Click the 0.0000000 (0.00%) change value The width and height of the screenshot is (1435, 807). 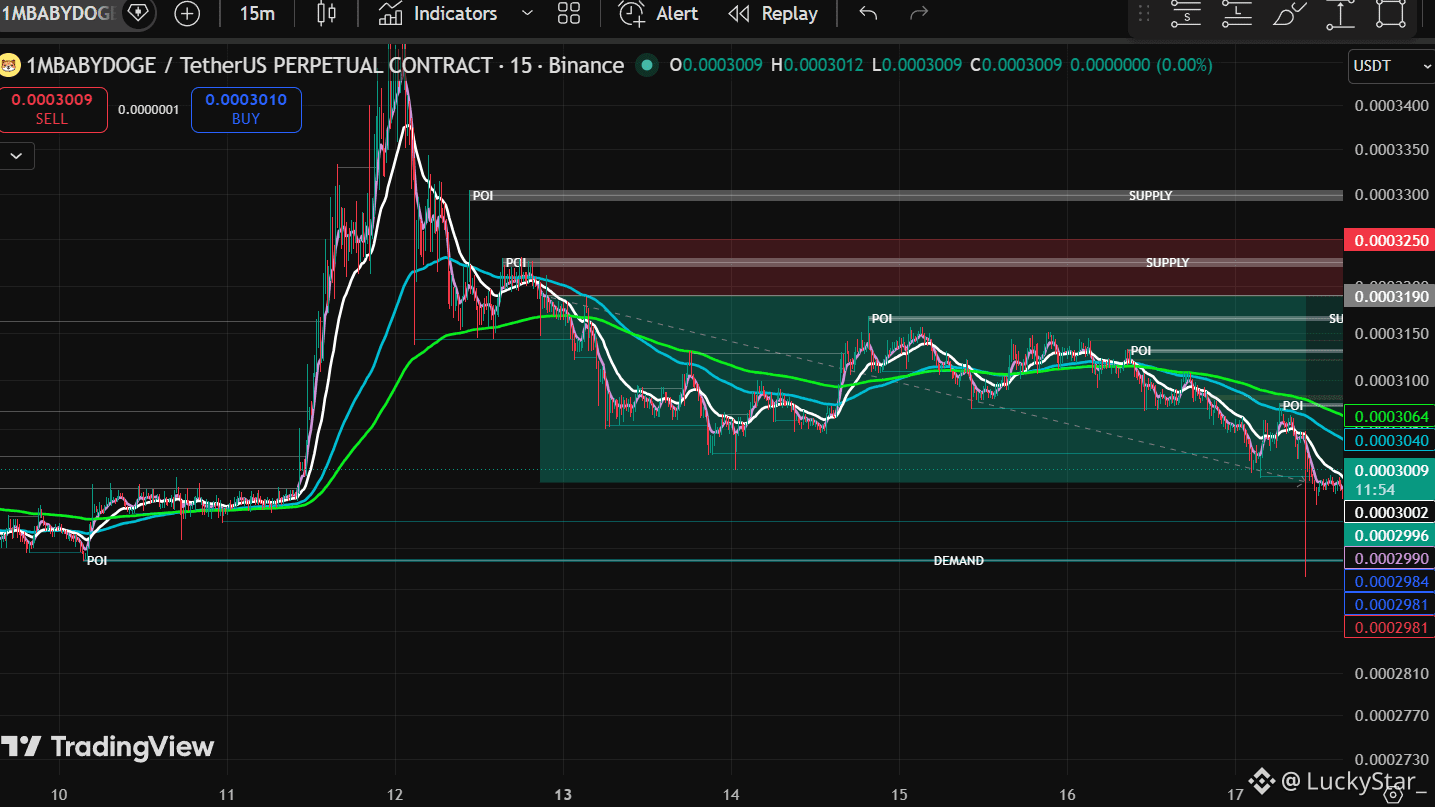point(1141,66)
